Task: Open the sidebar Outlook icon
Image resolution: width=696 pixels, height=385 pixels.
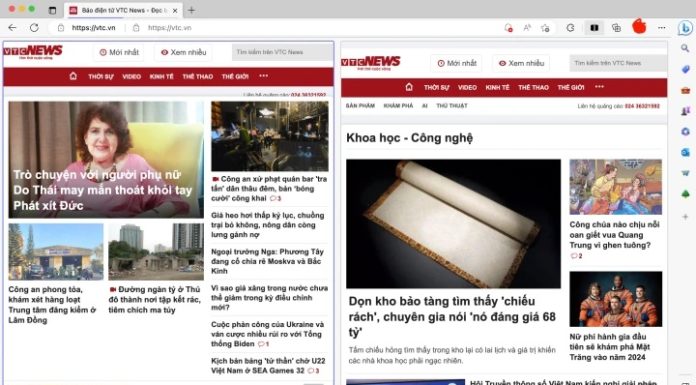Action: 685,152
